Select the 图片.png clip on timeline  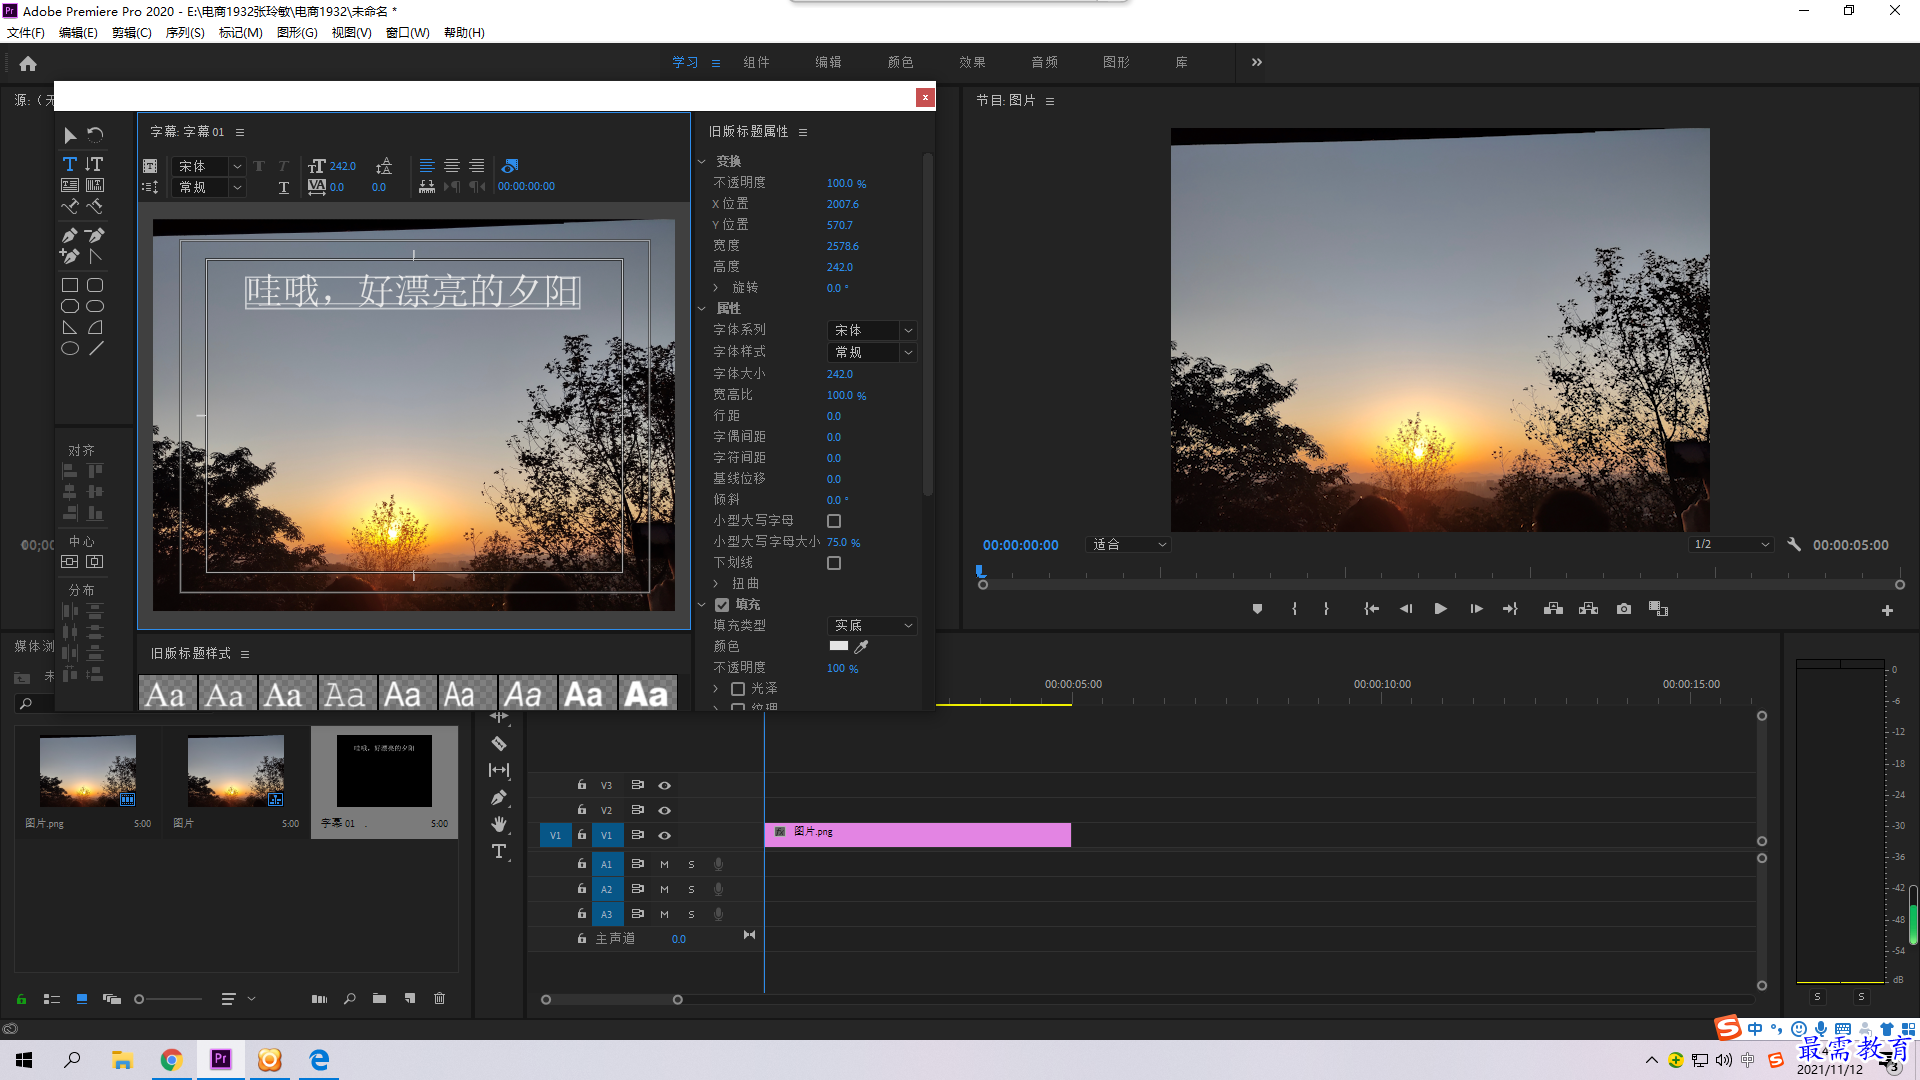coord(918,835)
